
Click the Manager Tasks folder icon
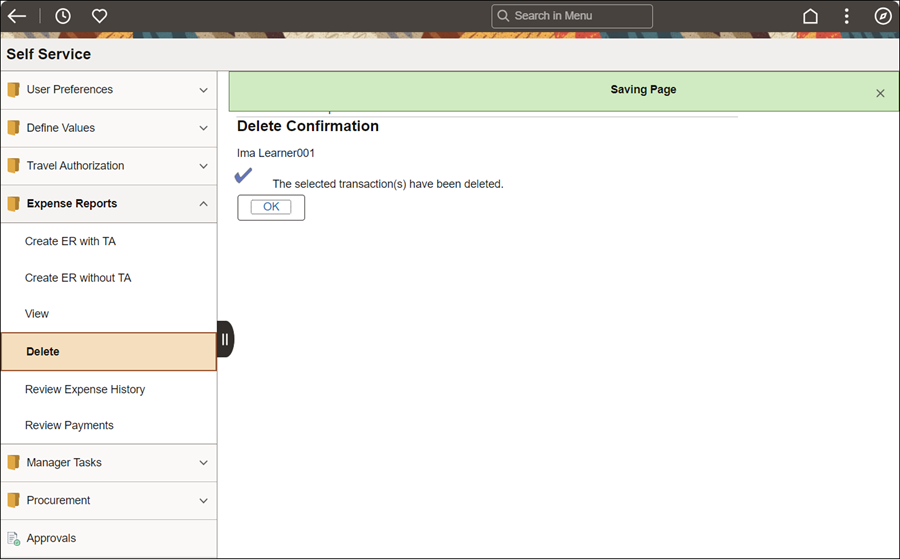(x=13, y=462)
